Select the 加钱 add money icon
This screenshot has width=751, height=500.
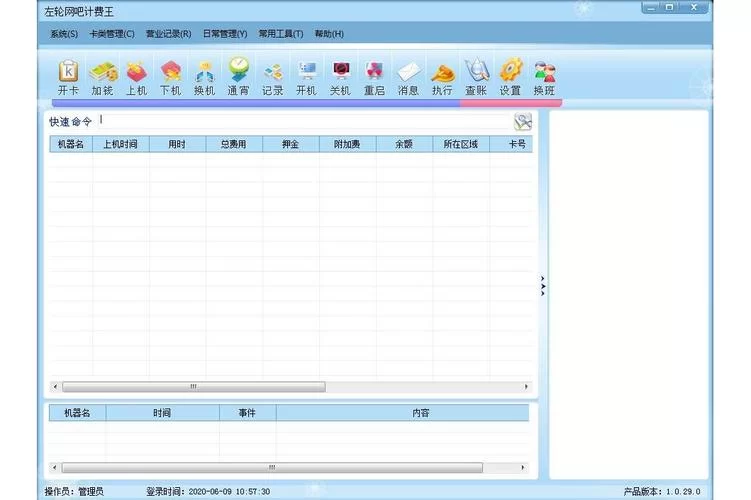pos(102,77)
